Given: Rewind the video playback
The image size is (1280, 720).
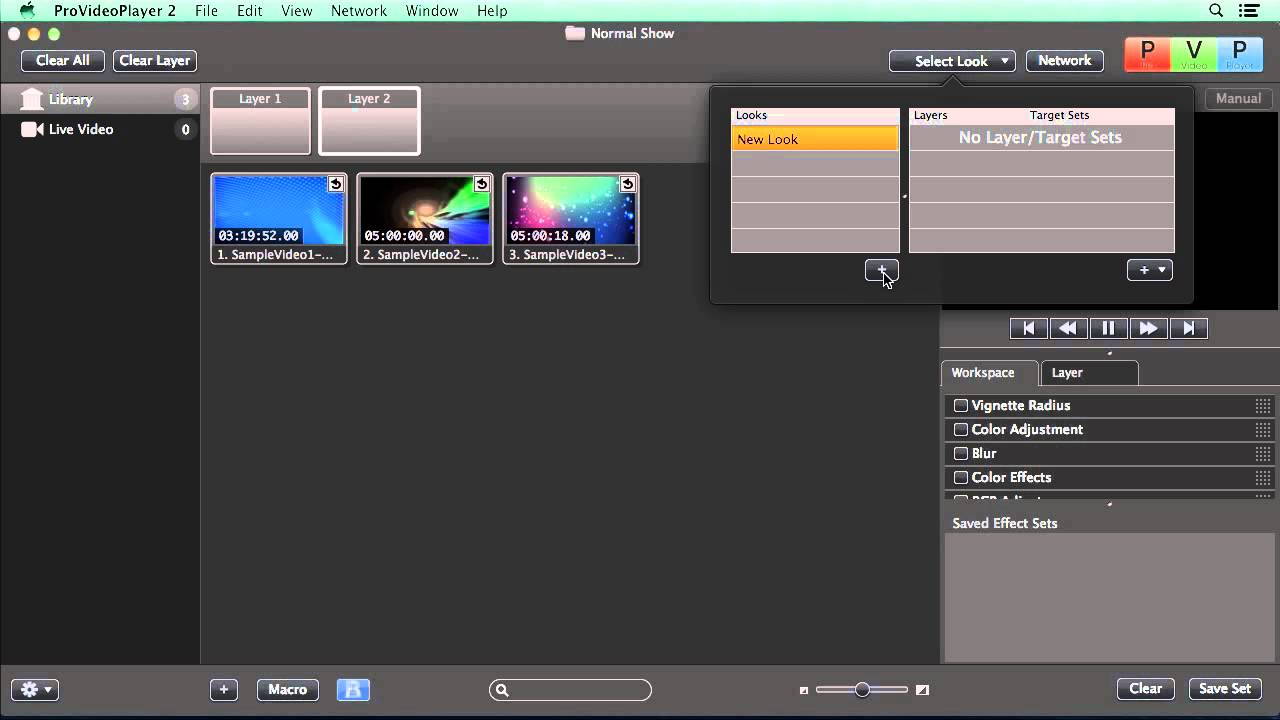Looking at the screenshot, I should tap(1068, 328).
